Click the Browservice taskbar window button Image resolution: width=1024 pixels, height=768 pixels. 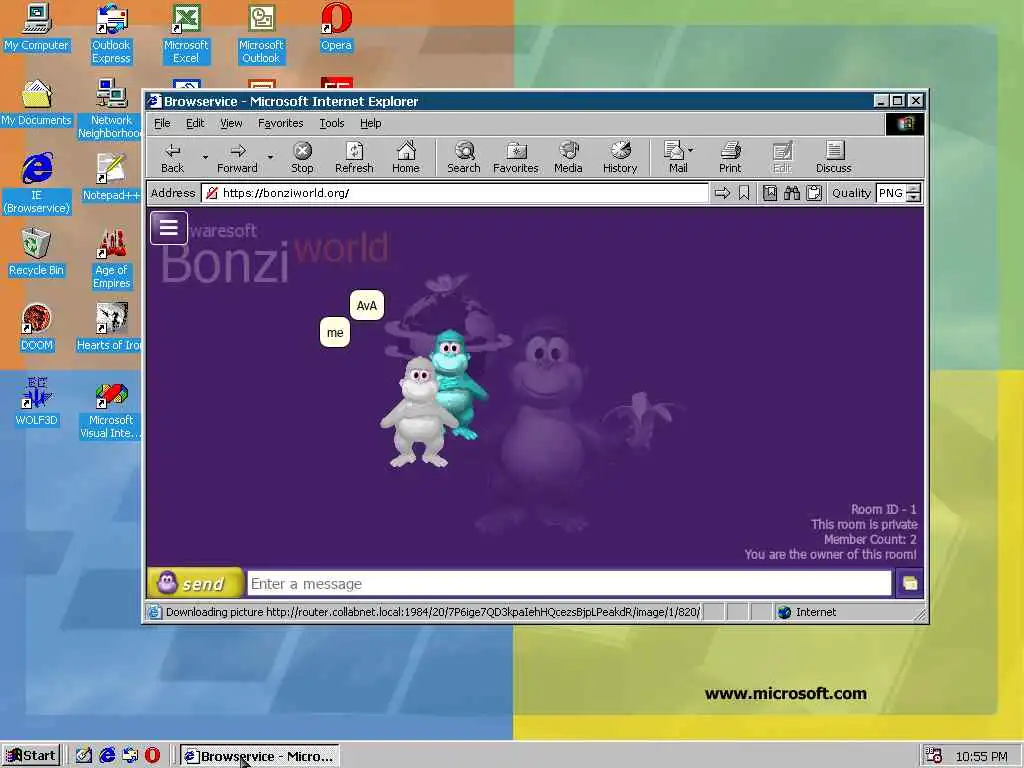pyautogui.click(x=260, y=756)
